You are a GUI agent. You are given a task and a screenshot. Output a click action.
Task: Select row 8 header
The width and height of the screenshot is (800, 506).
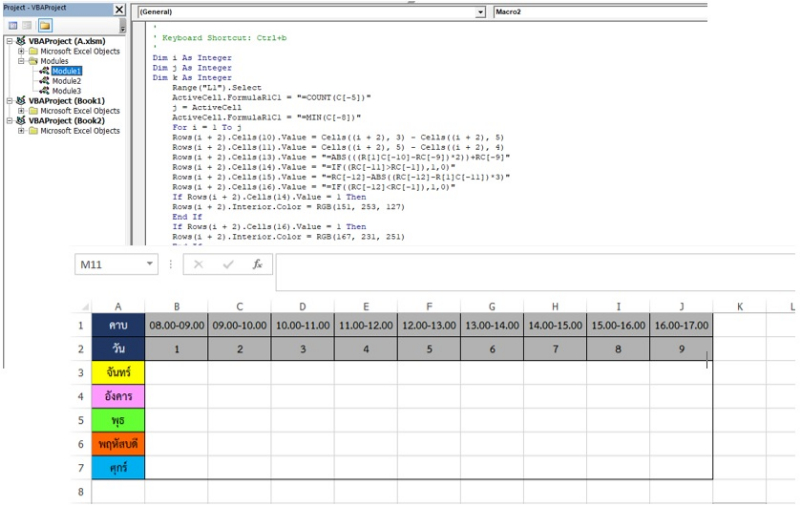click(81, 492)
